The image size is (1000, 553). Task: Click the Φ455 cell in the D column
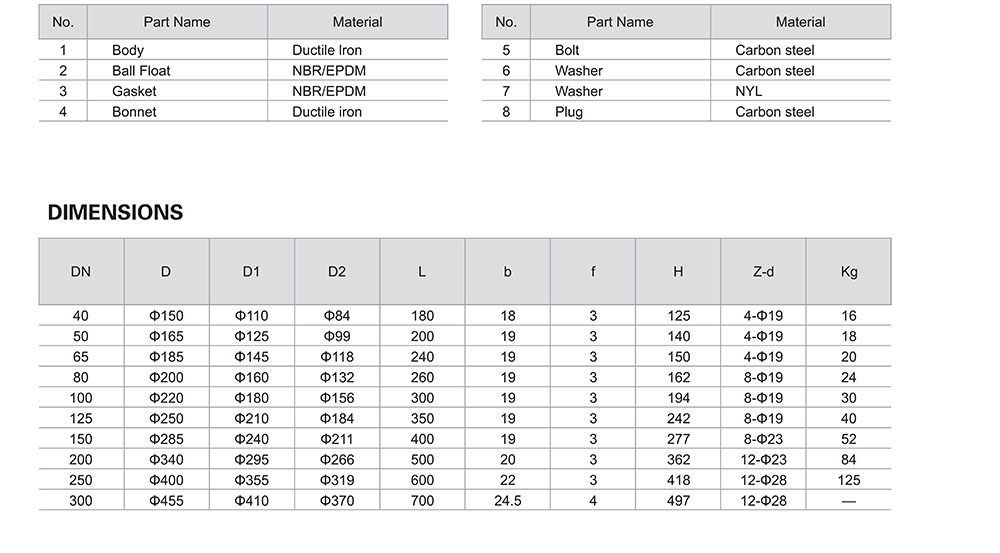(x=166, y=501)
